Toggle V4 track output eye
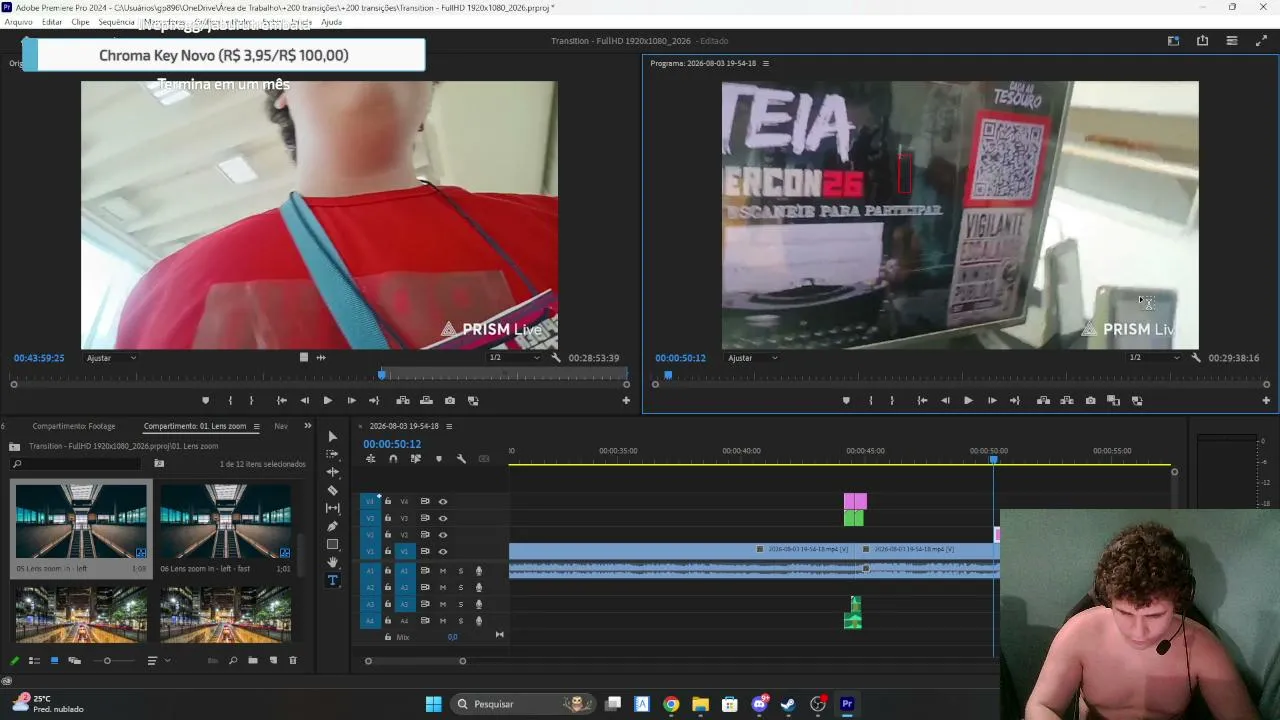 click(443, 502)
